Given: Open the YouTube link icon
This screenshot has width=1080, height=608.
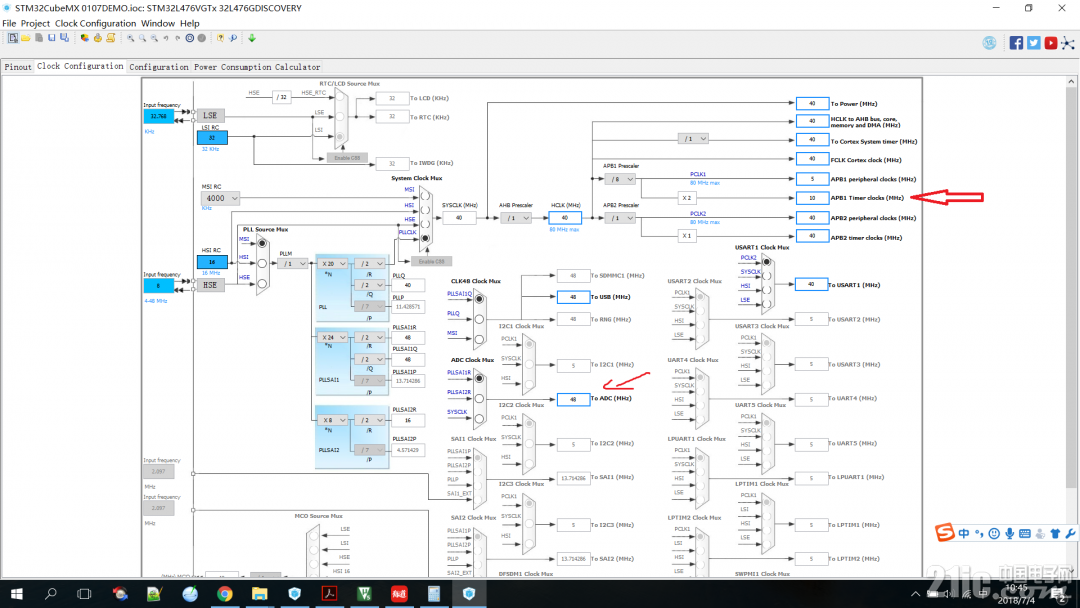Looking at the screenshot, I should [x=1050, y=43].
